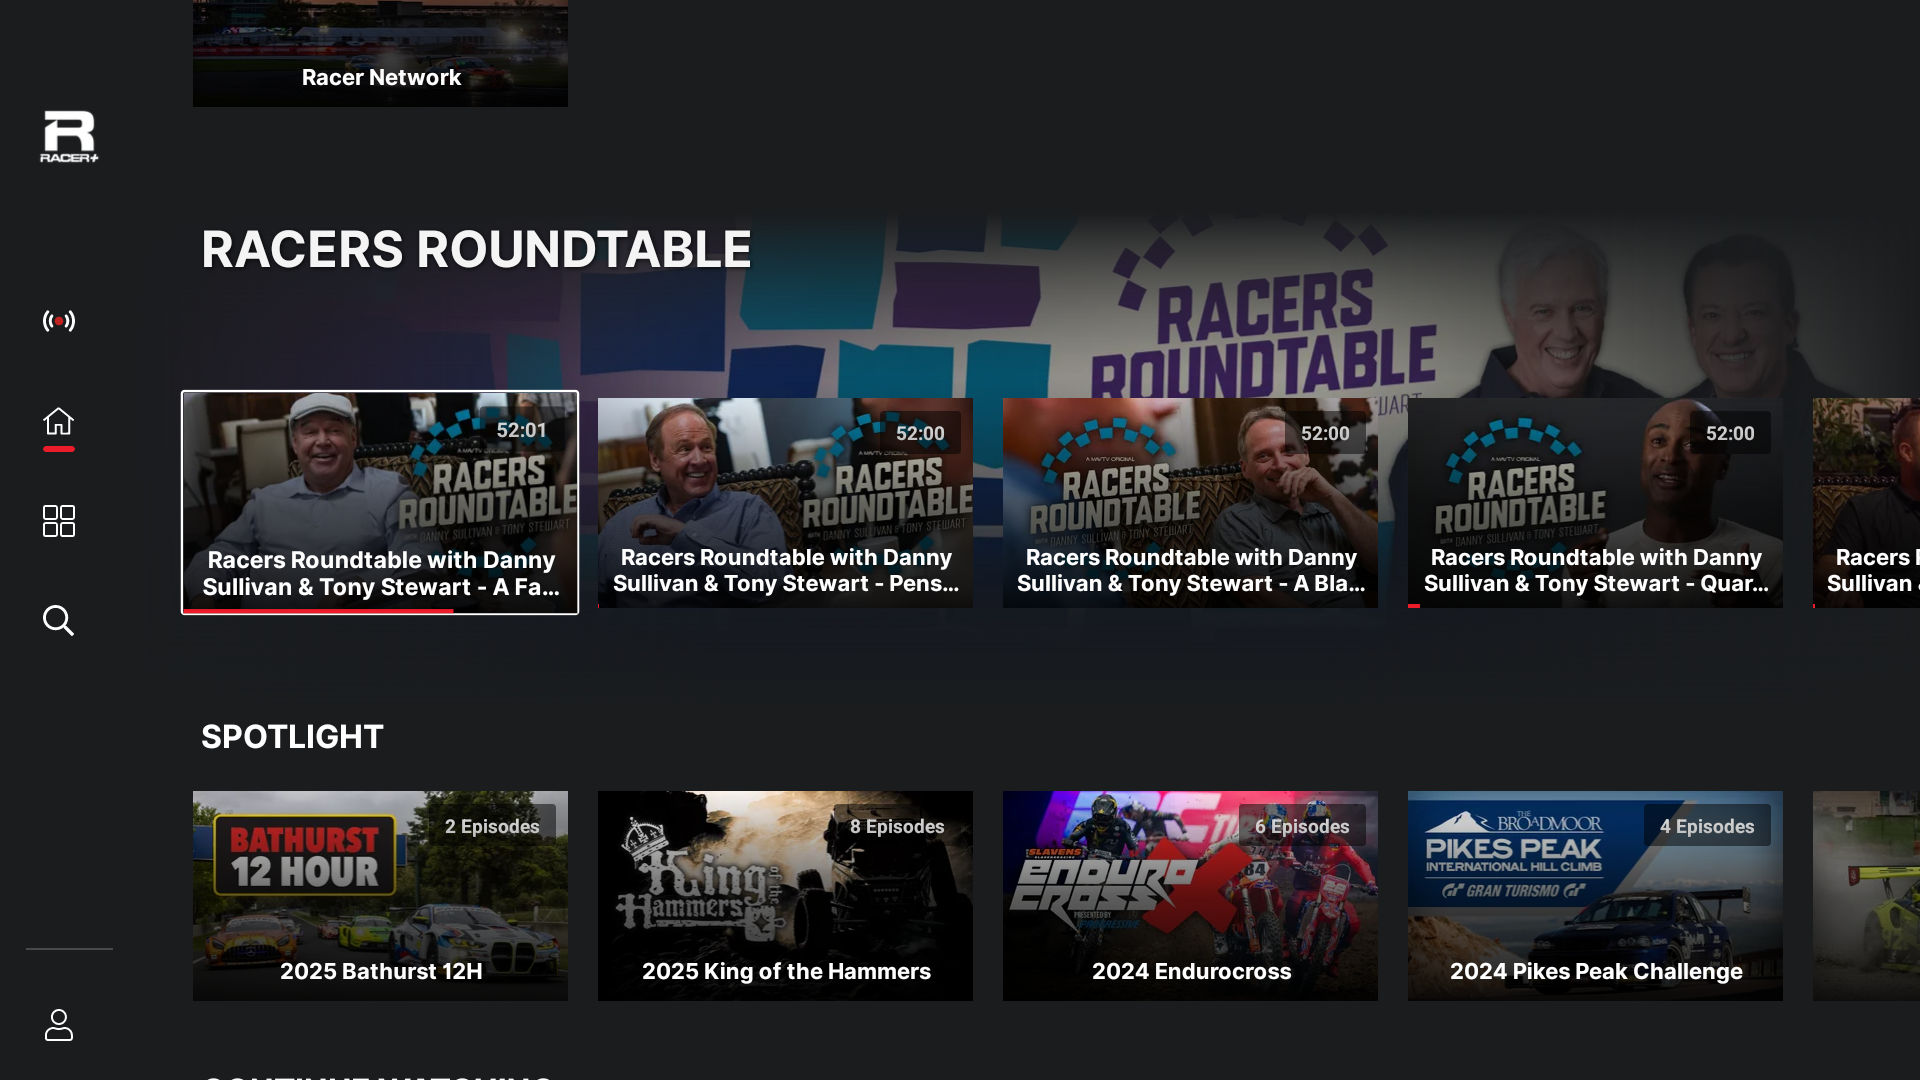The image size is (1920, 1080).
Task: Open 2024 Endurocross series
Action: (1190, 896)
